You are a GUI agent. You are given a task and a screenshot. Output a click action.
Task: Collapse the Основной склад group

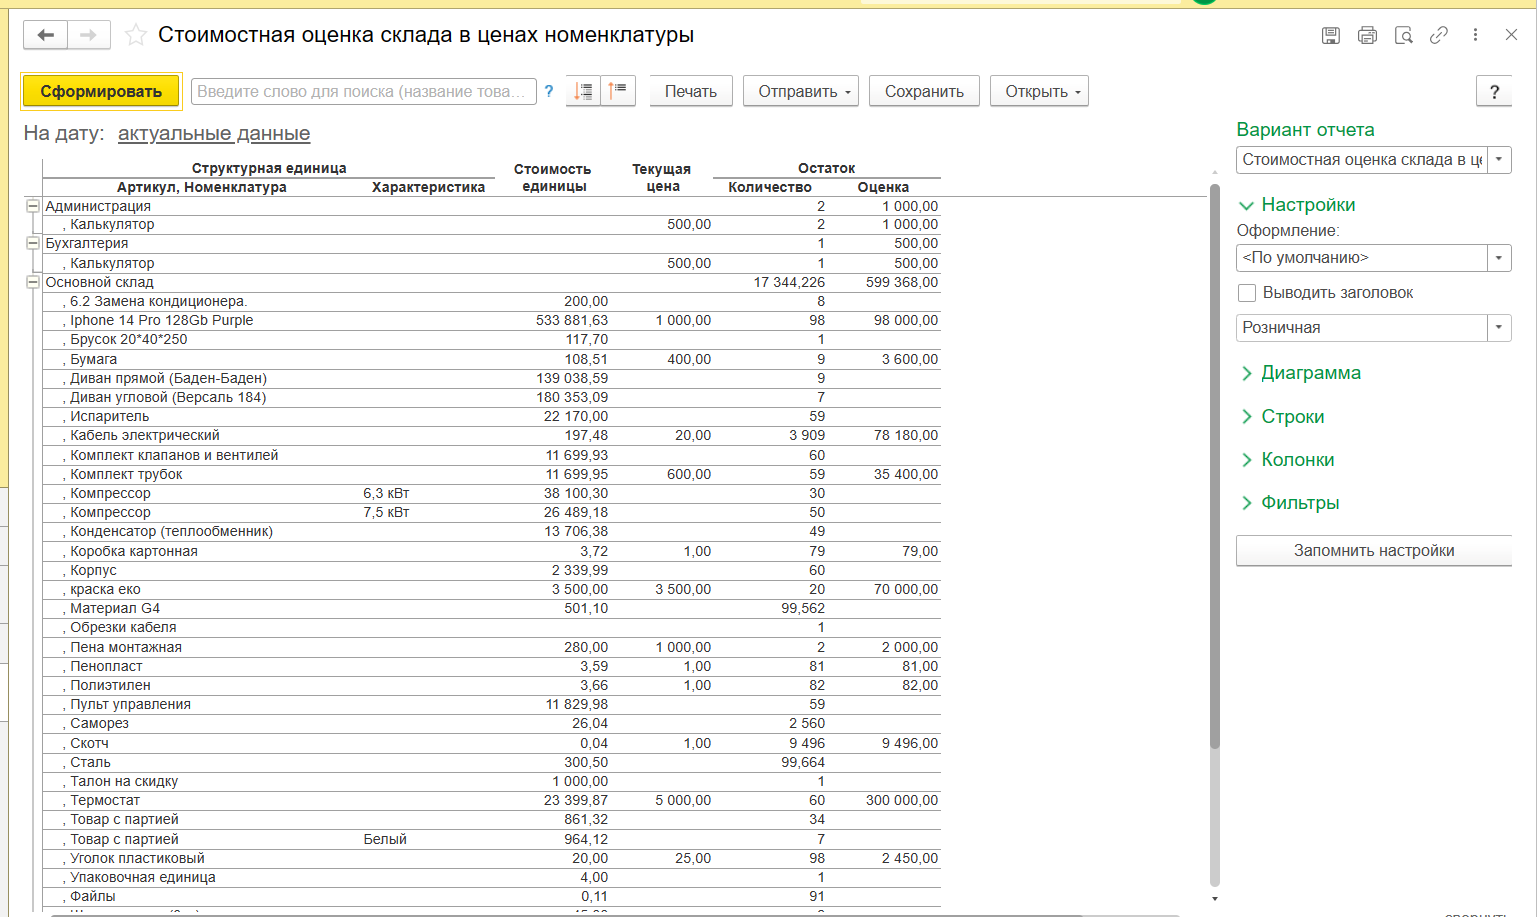[x=32, y=282]
